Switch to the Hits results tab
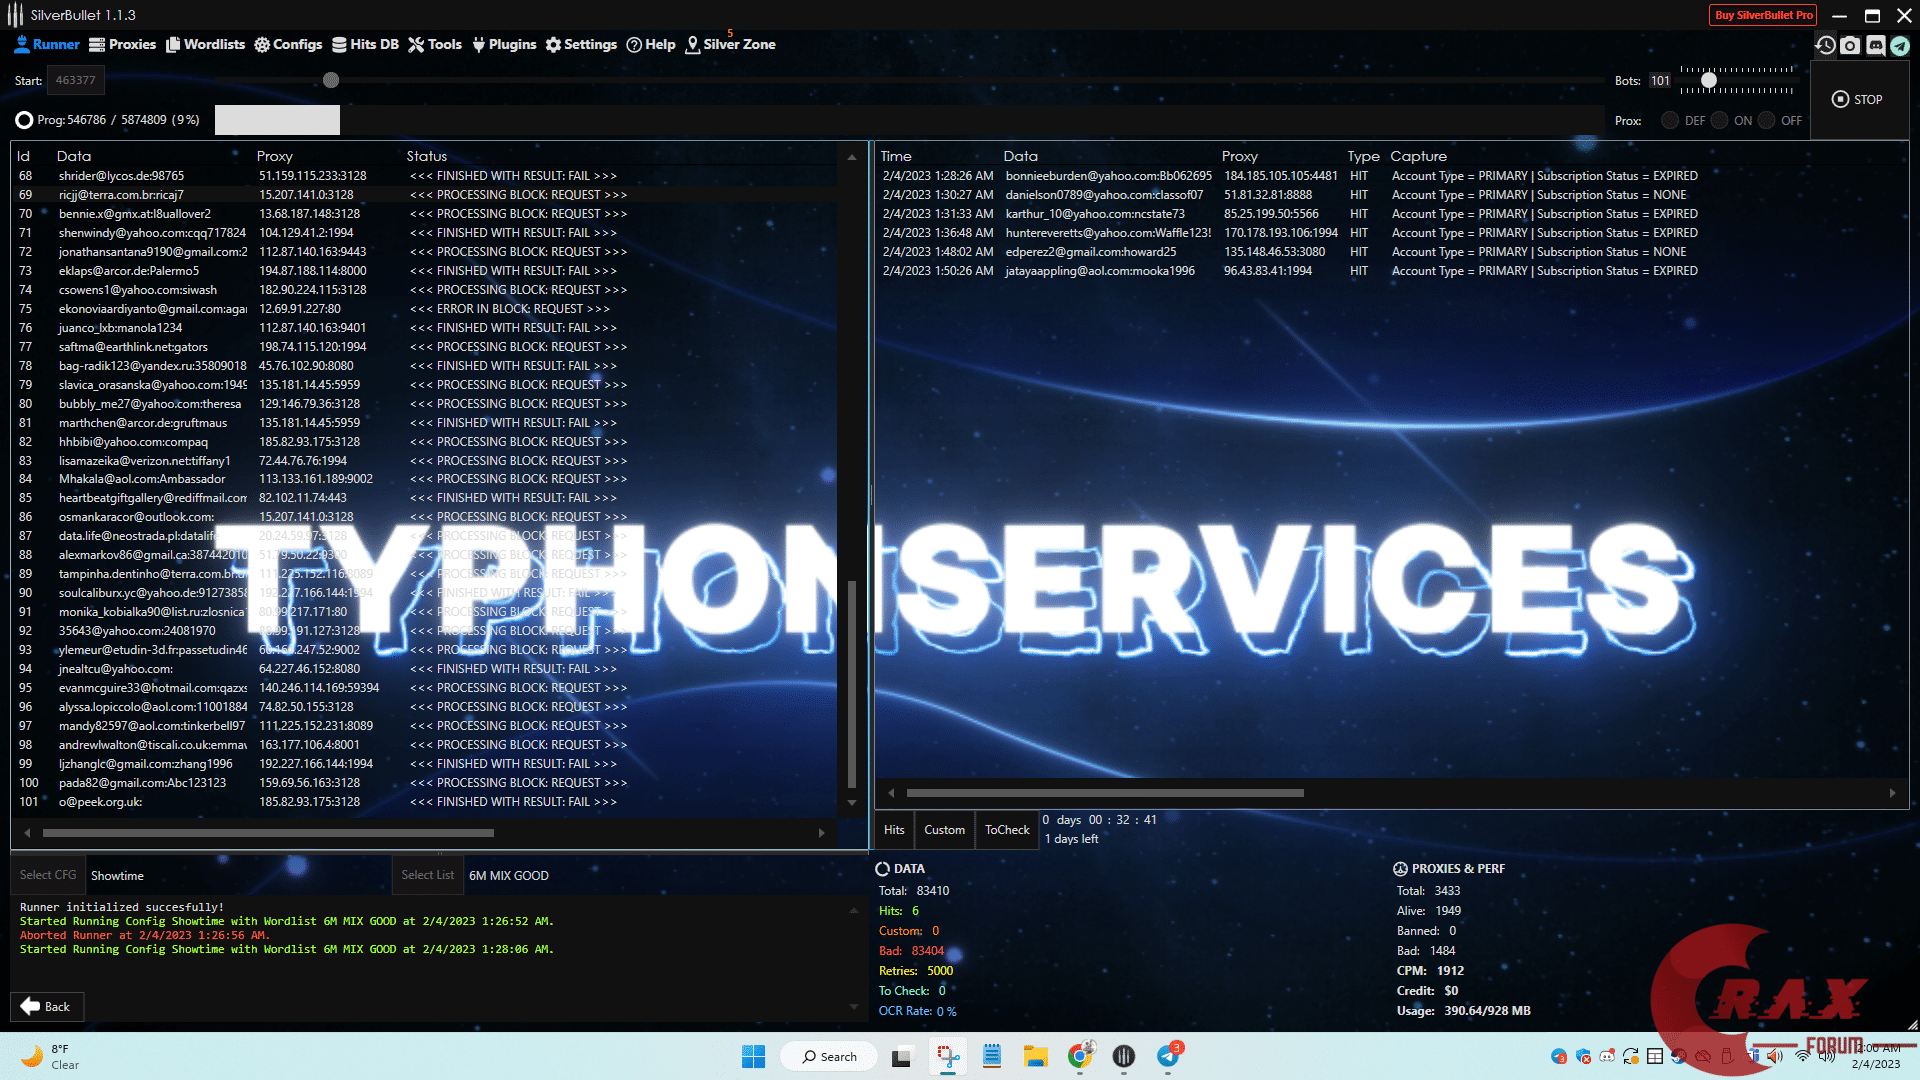 [x=894, y=830]
